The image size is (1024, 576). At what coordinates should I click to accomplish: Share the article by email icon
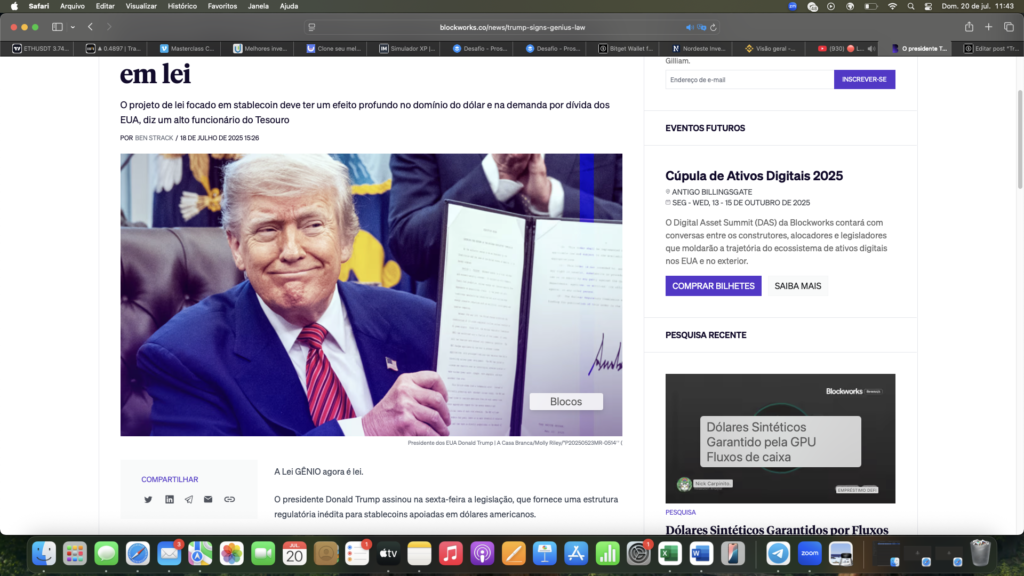click(208, 500)
